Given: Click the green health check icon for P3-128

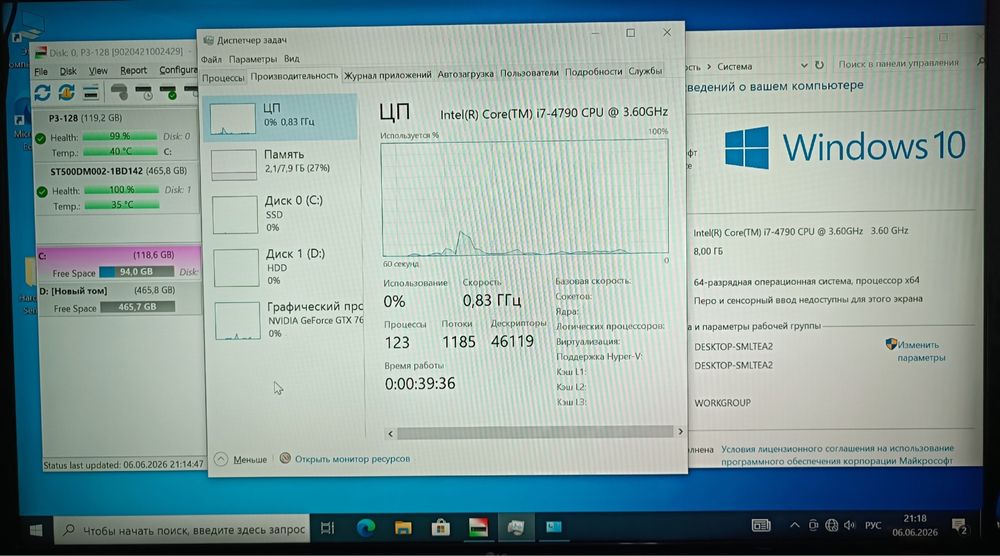Looking at the screenshot, I should tap(41, 138).
